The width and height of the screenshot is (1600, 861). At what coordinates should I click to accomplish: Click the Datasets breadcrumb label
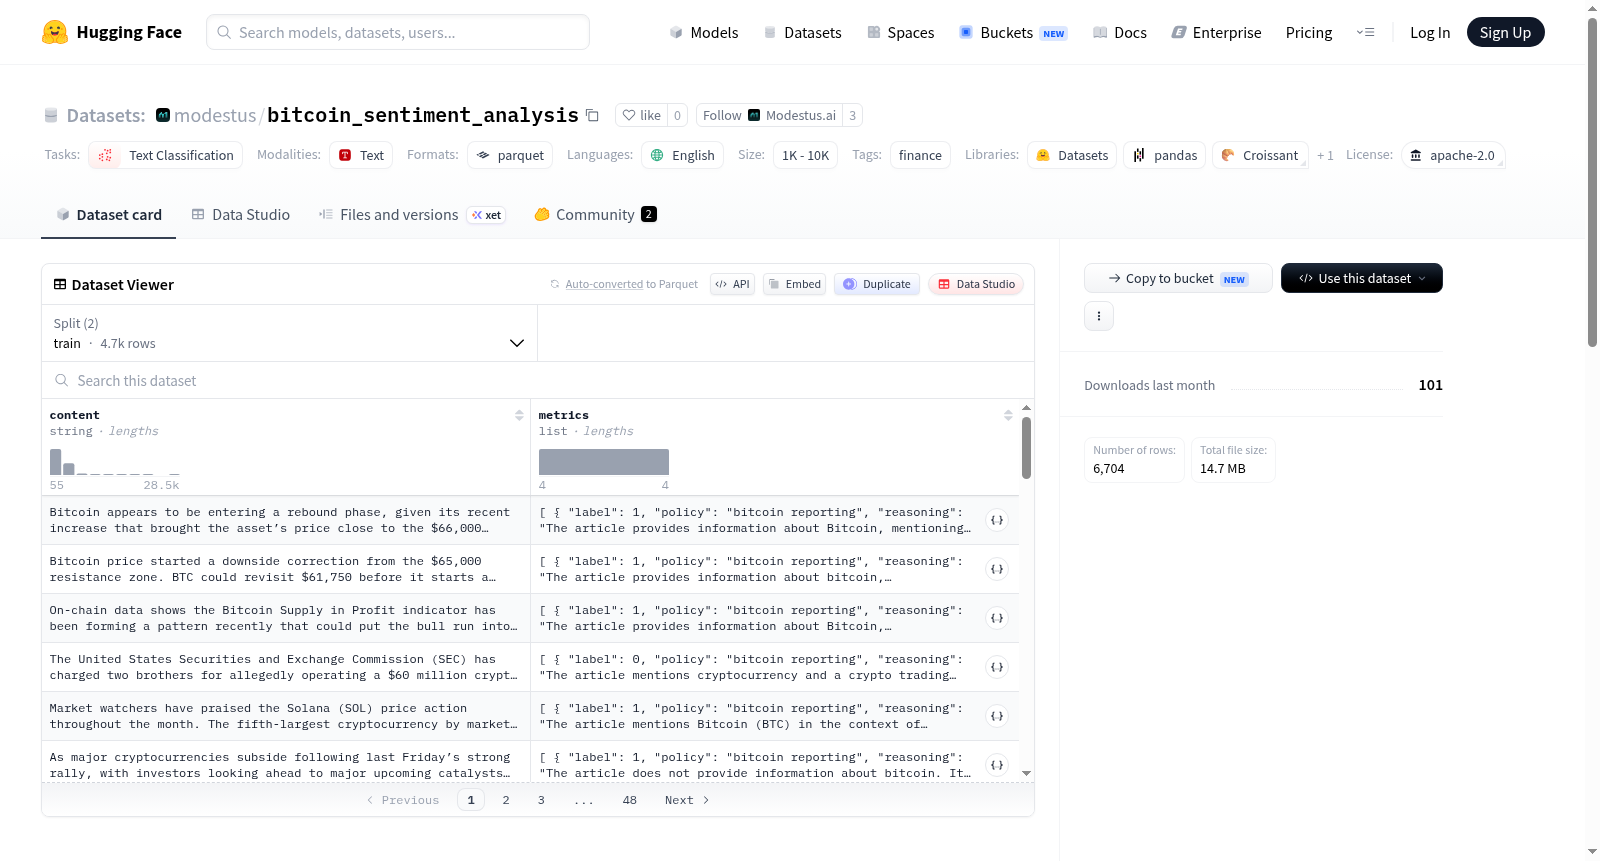pyautogui.click(x=106, y=115)
